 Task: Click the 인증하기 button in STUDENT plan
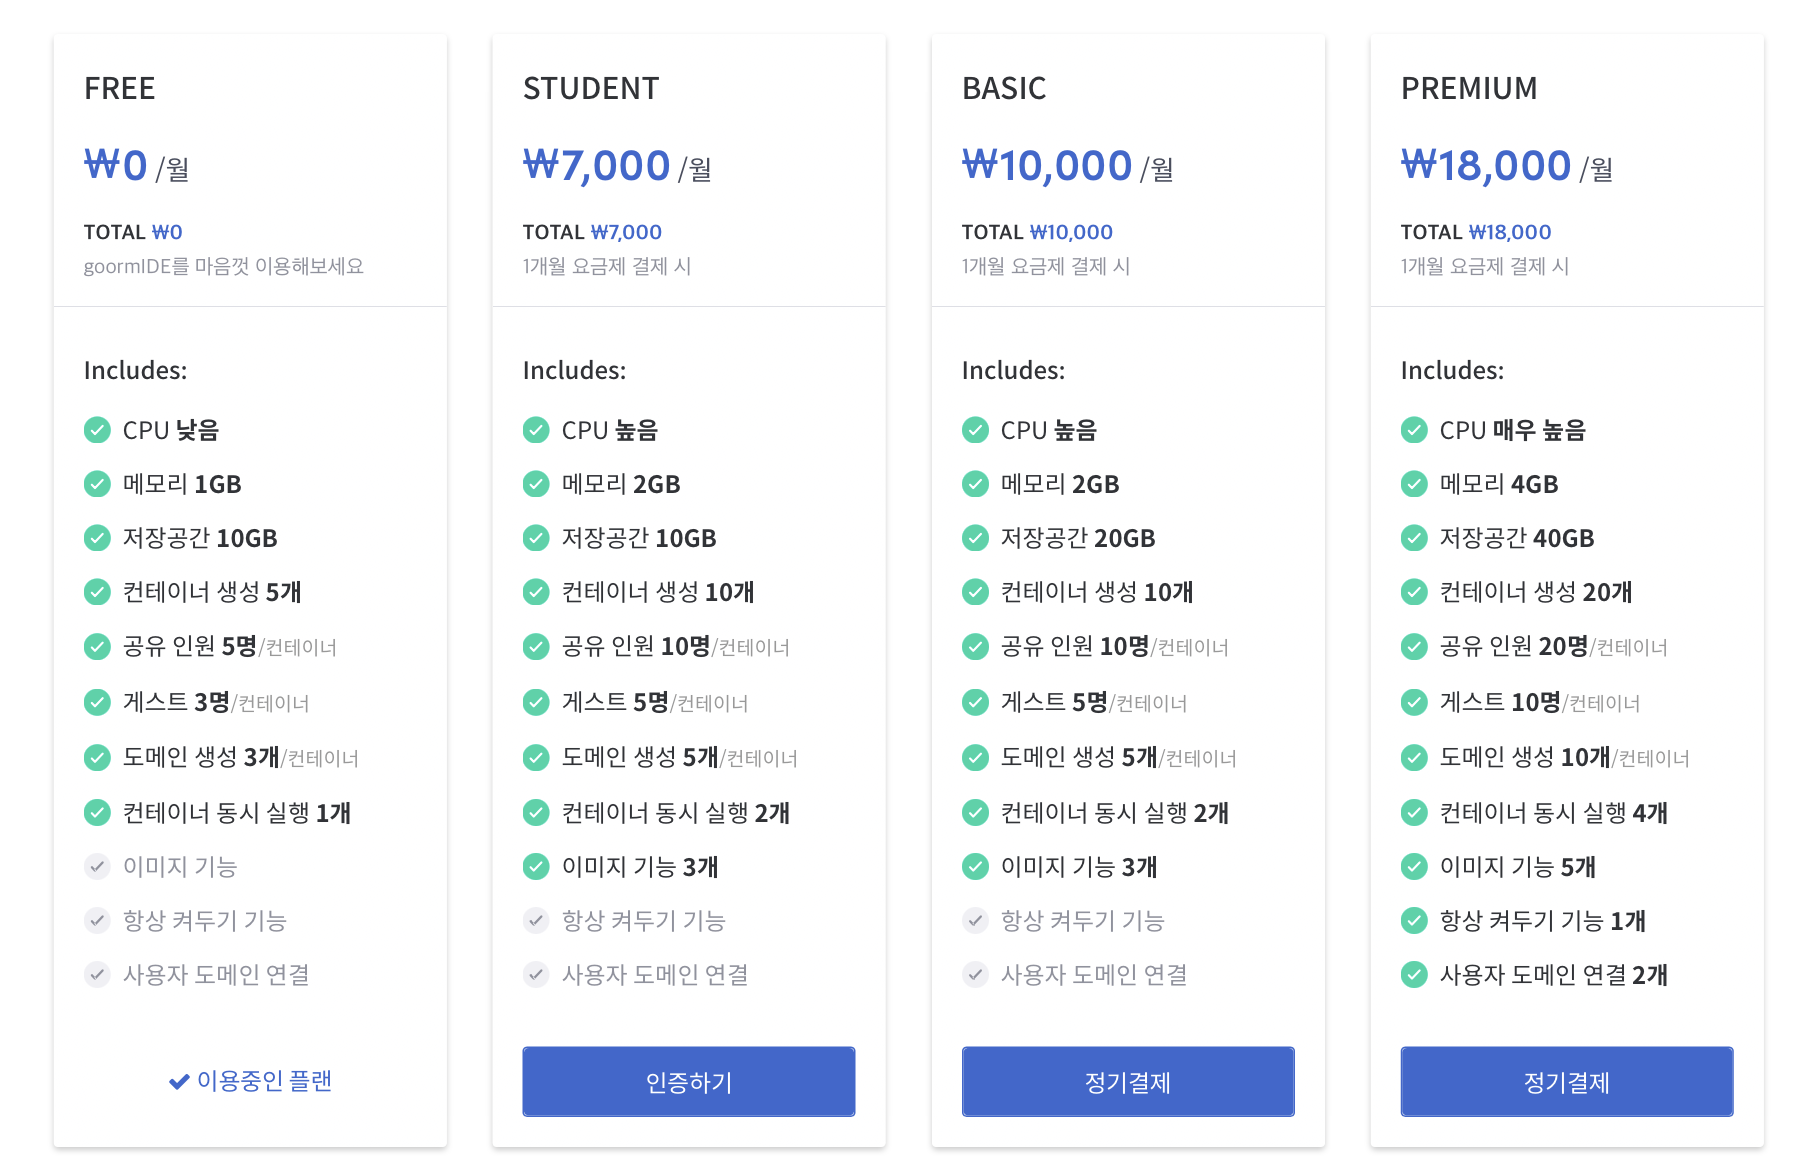pos(688,1081)
